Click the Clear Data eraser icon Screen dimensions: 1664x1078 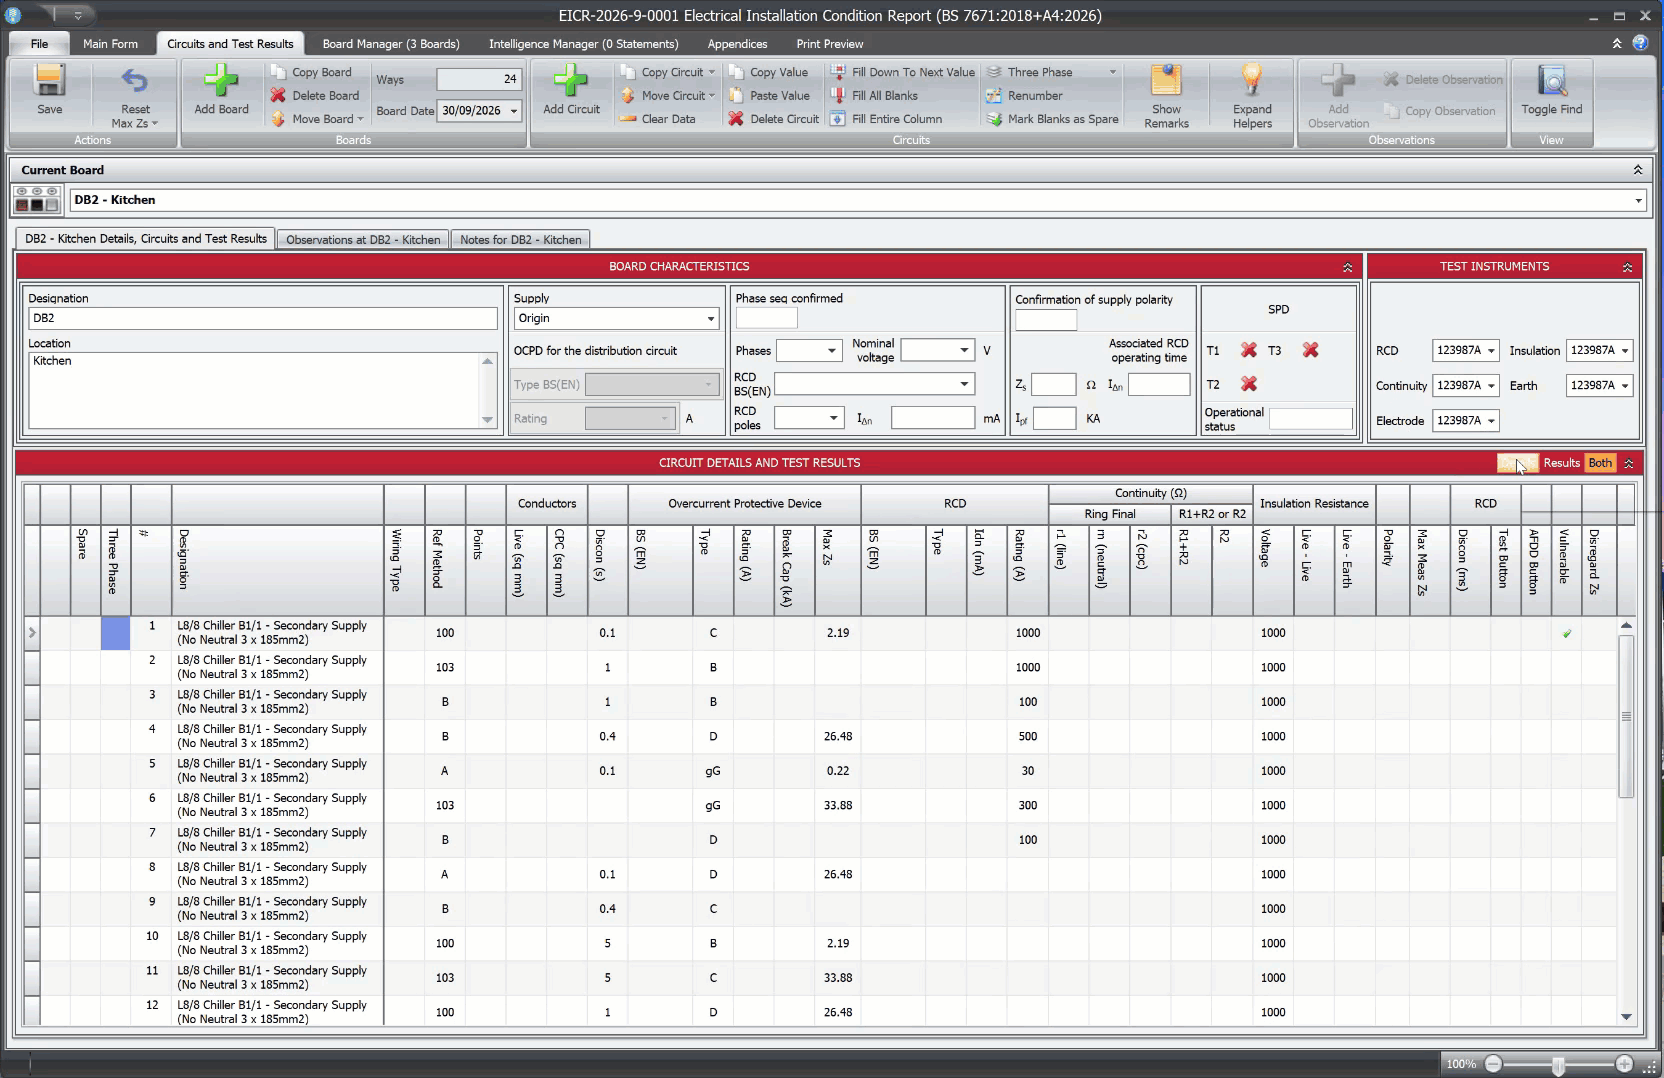(x=628, y=118)
